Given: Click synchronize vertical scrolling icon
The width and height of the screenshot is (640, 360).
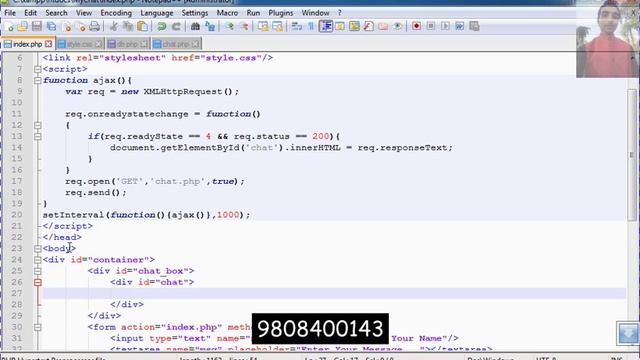Looking at the screenshot, I should tap(263, 27).
